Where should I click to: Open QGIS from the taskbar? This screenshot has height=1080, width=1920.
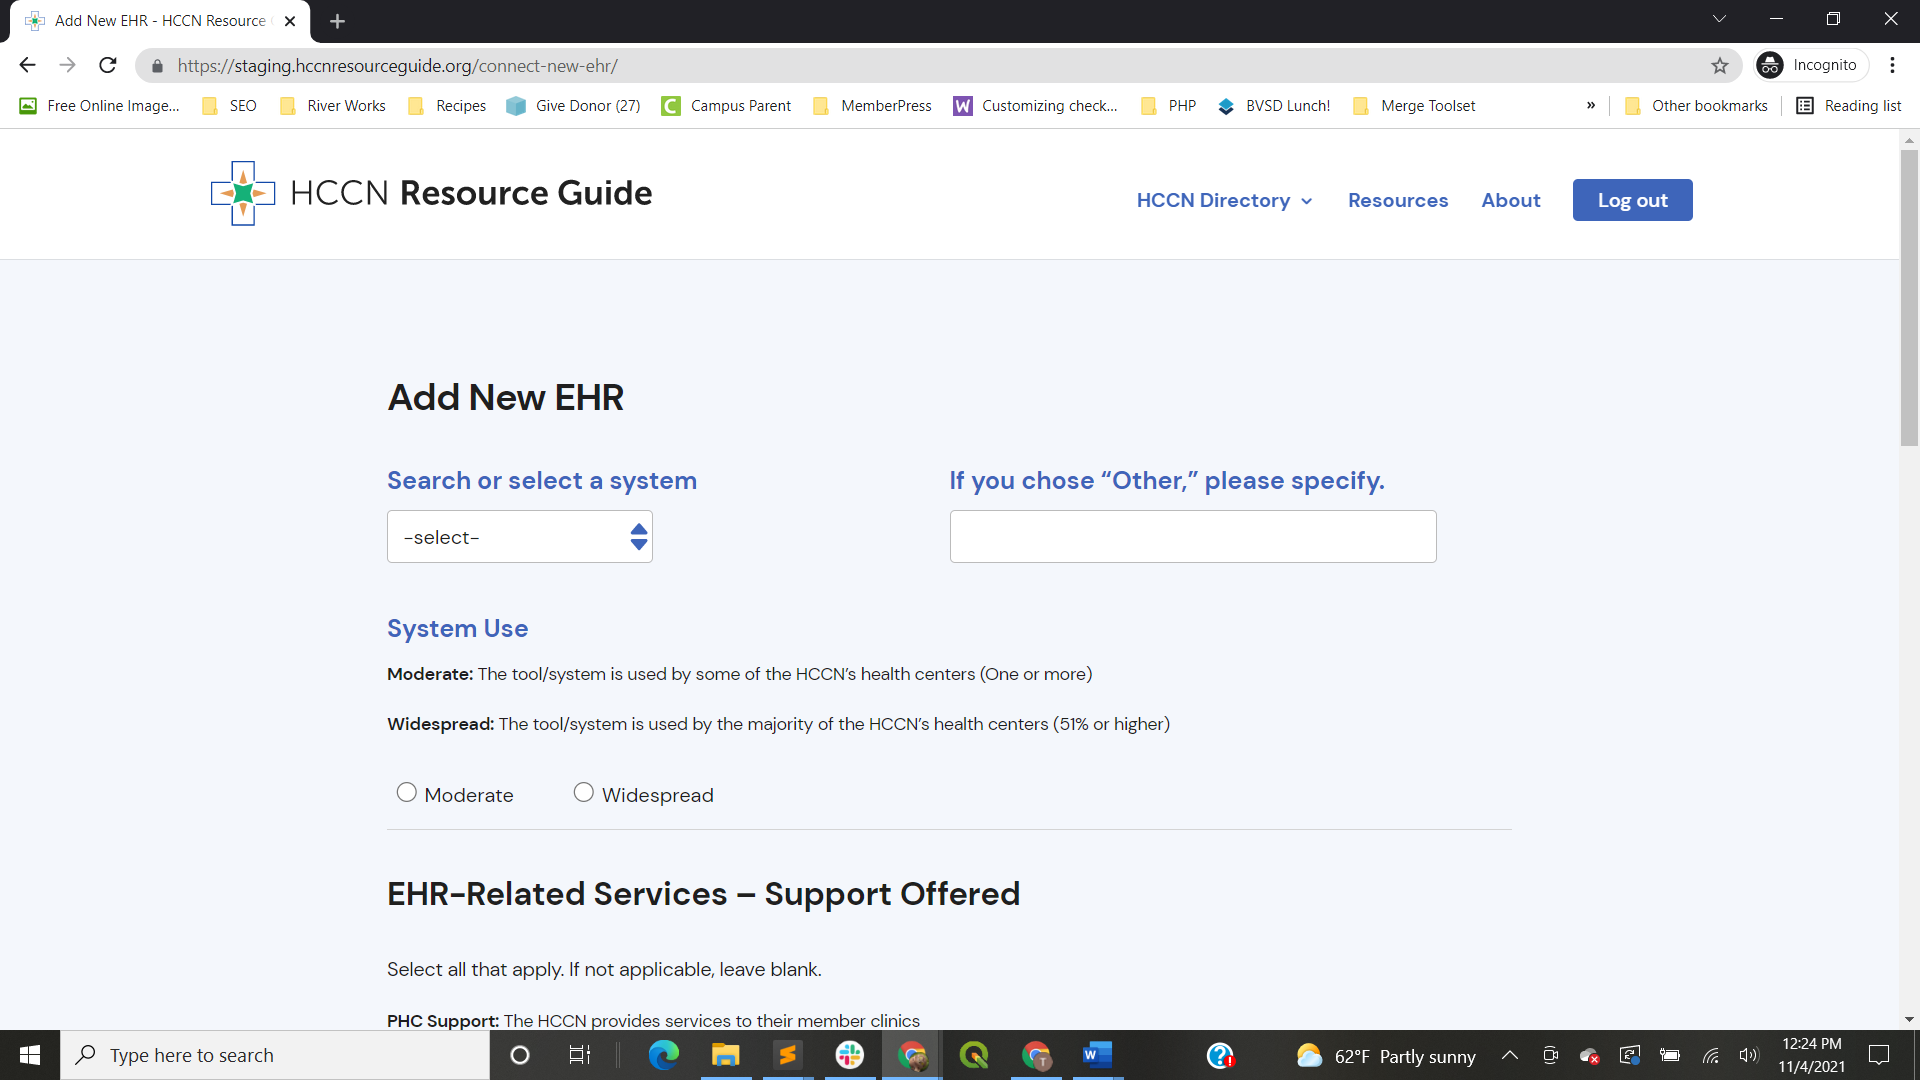pos(974,1055)
